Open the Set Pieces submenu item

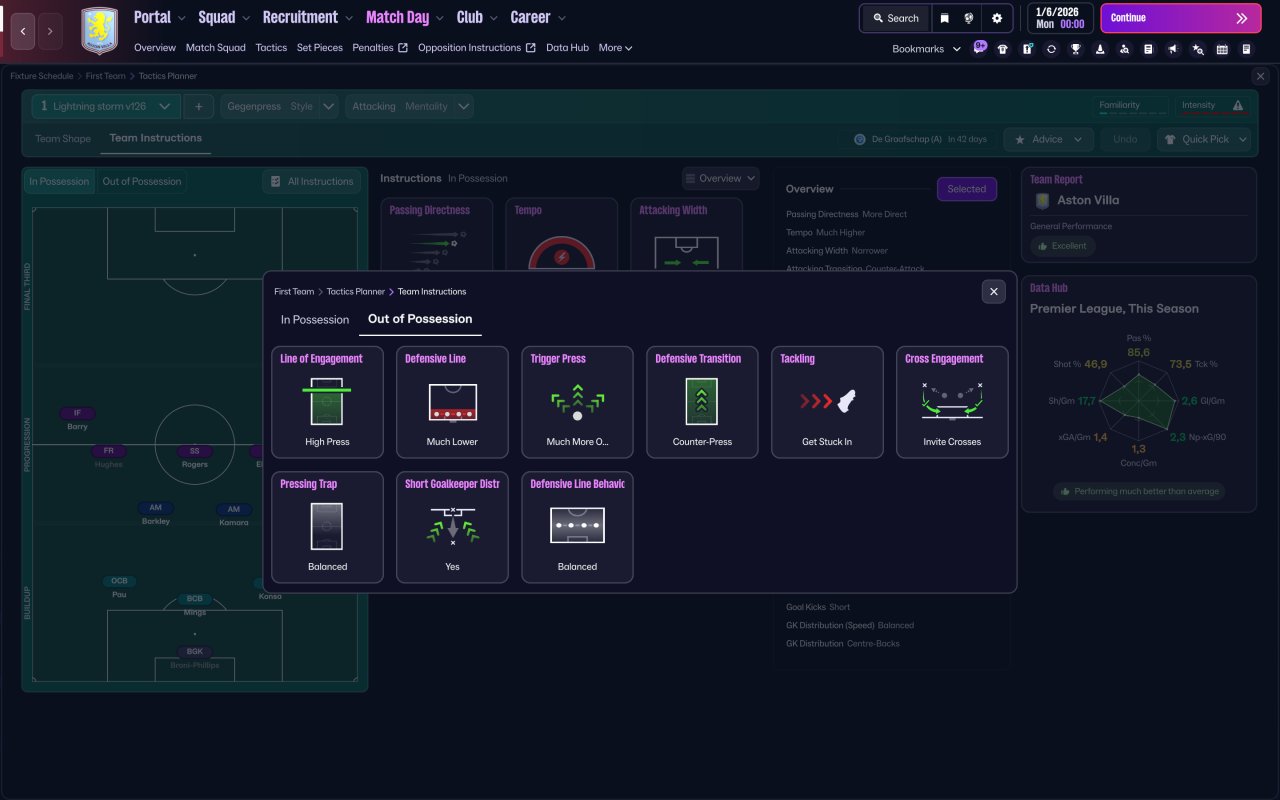coord(320,47)
